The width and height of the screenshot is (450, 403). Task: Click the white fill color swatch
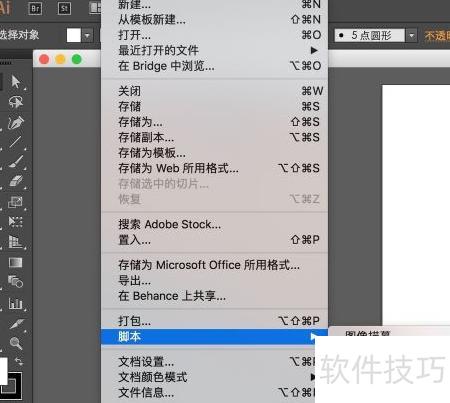(74, 35)
